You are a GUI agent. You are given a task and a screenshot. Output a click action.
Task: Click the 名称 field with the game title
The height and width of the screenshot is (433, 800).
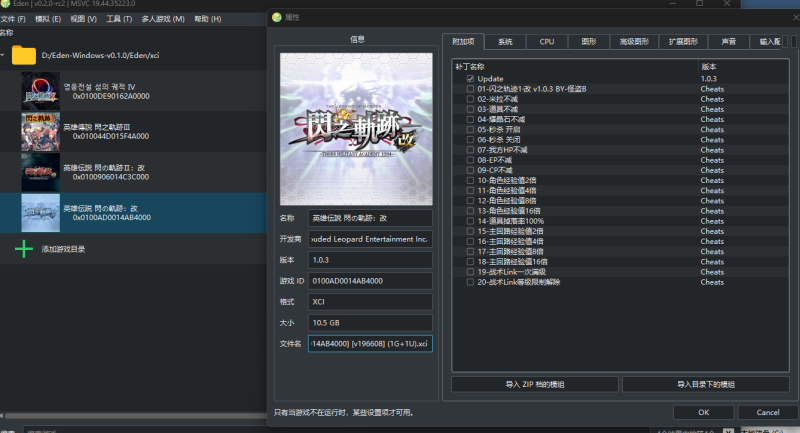[x=370, y=218]
